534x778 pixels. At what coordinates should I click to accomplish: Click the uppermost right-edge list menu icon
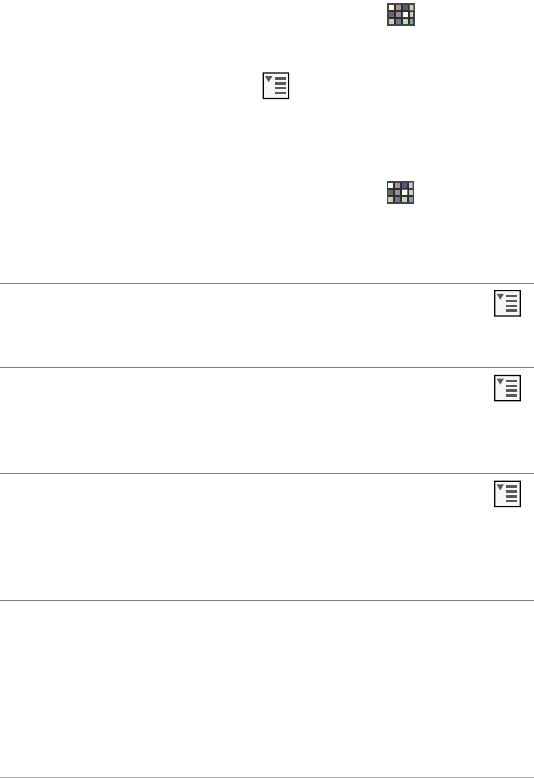[508, 303]
